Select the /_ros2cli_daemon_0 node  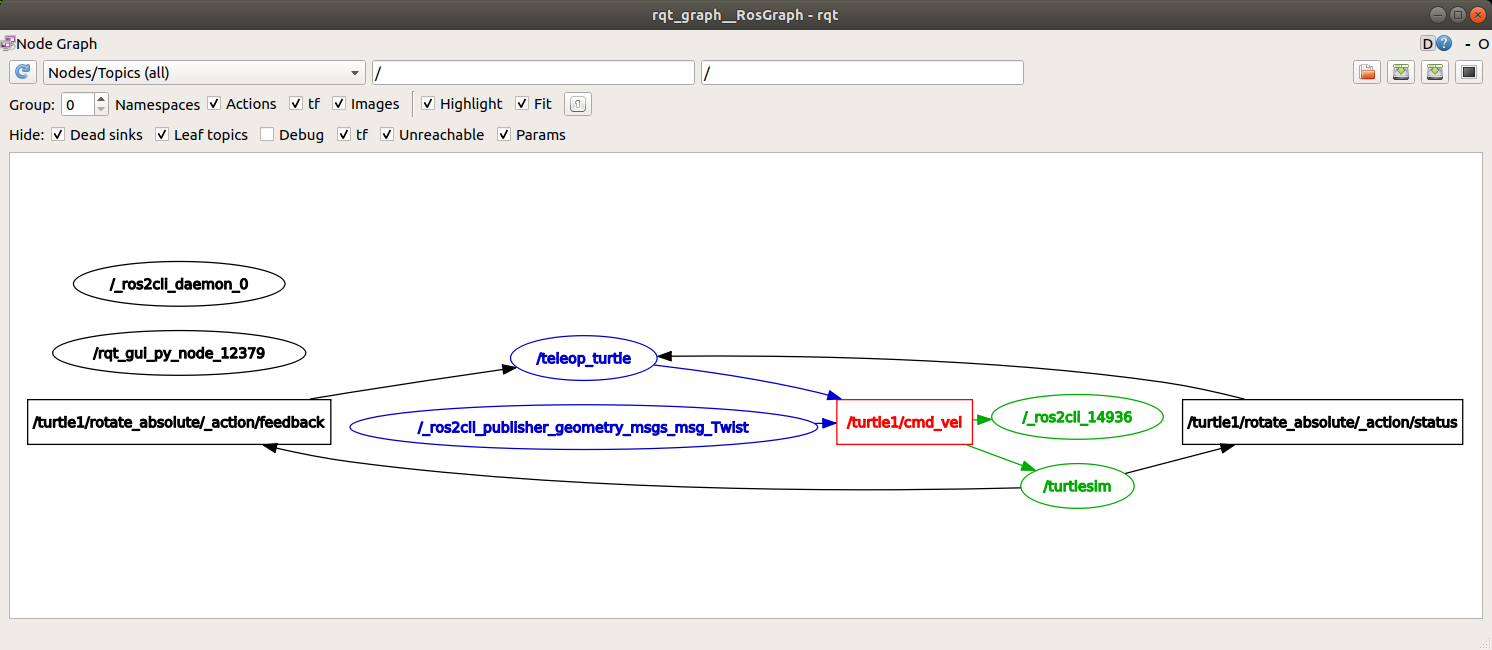coord(179,284)
